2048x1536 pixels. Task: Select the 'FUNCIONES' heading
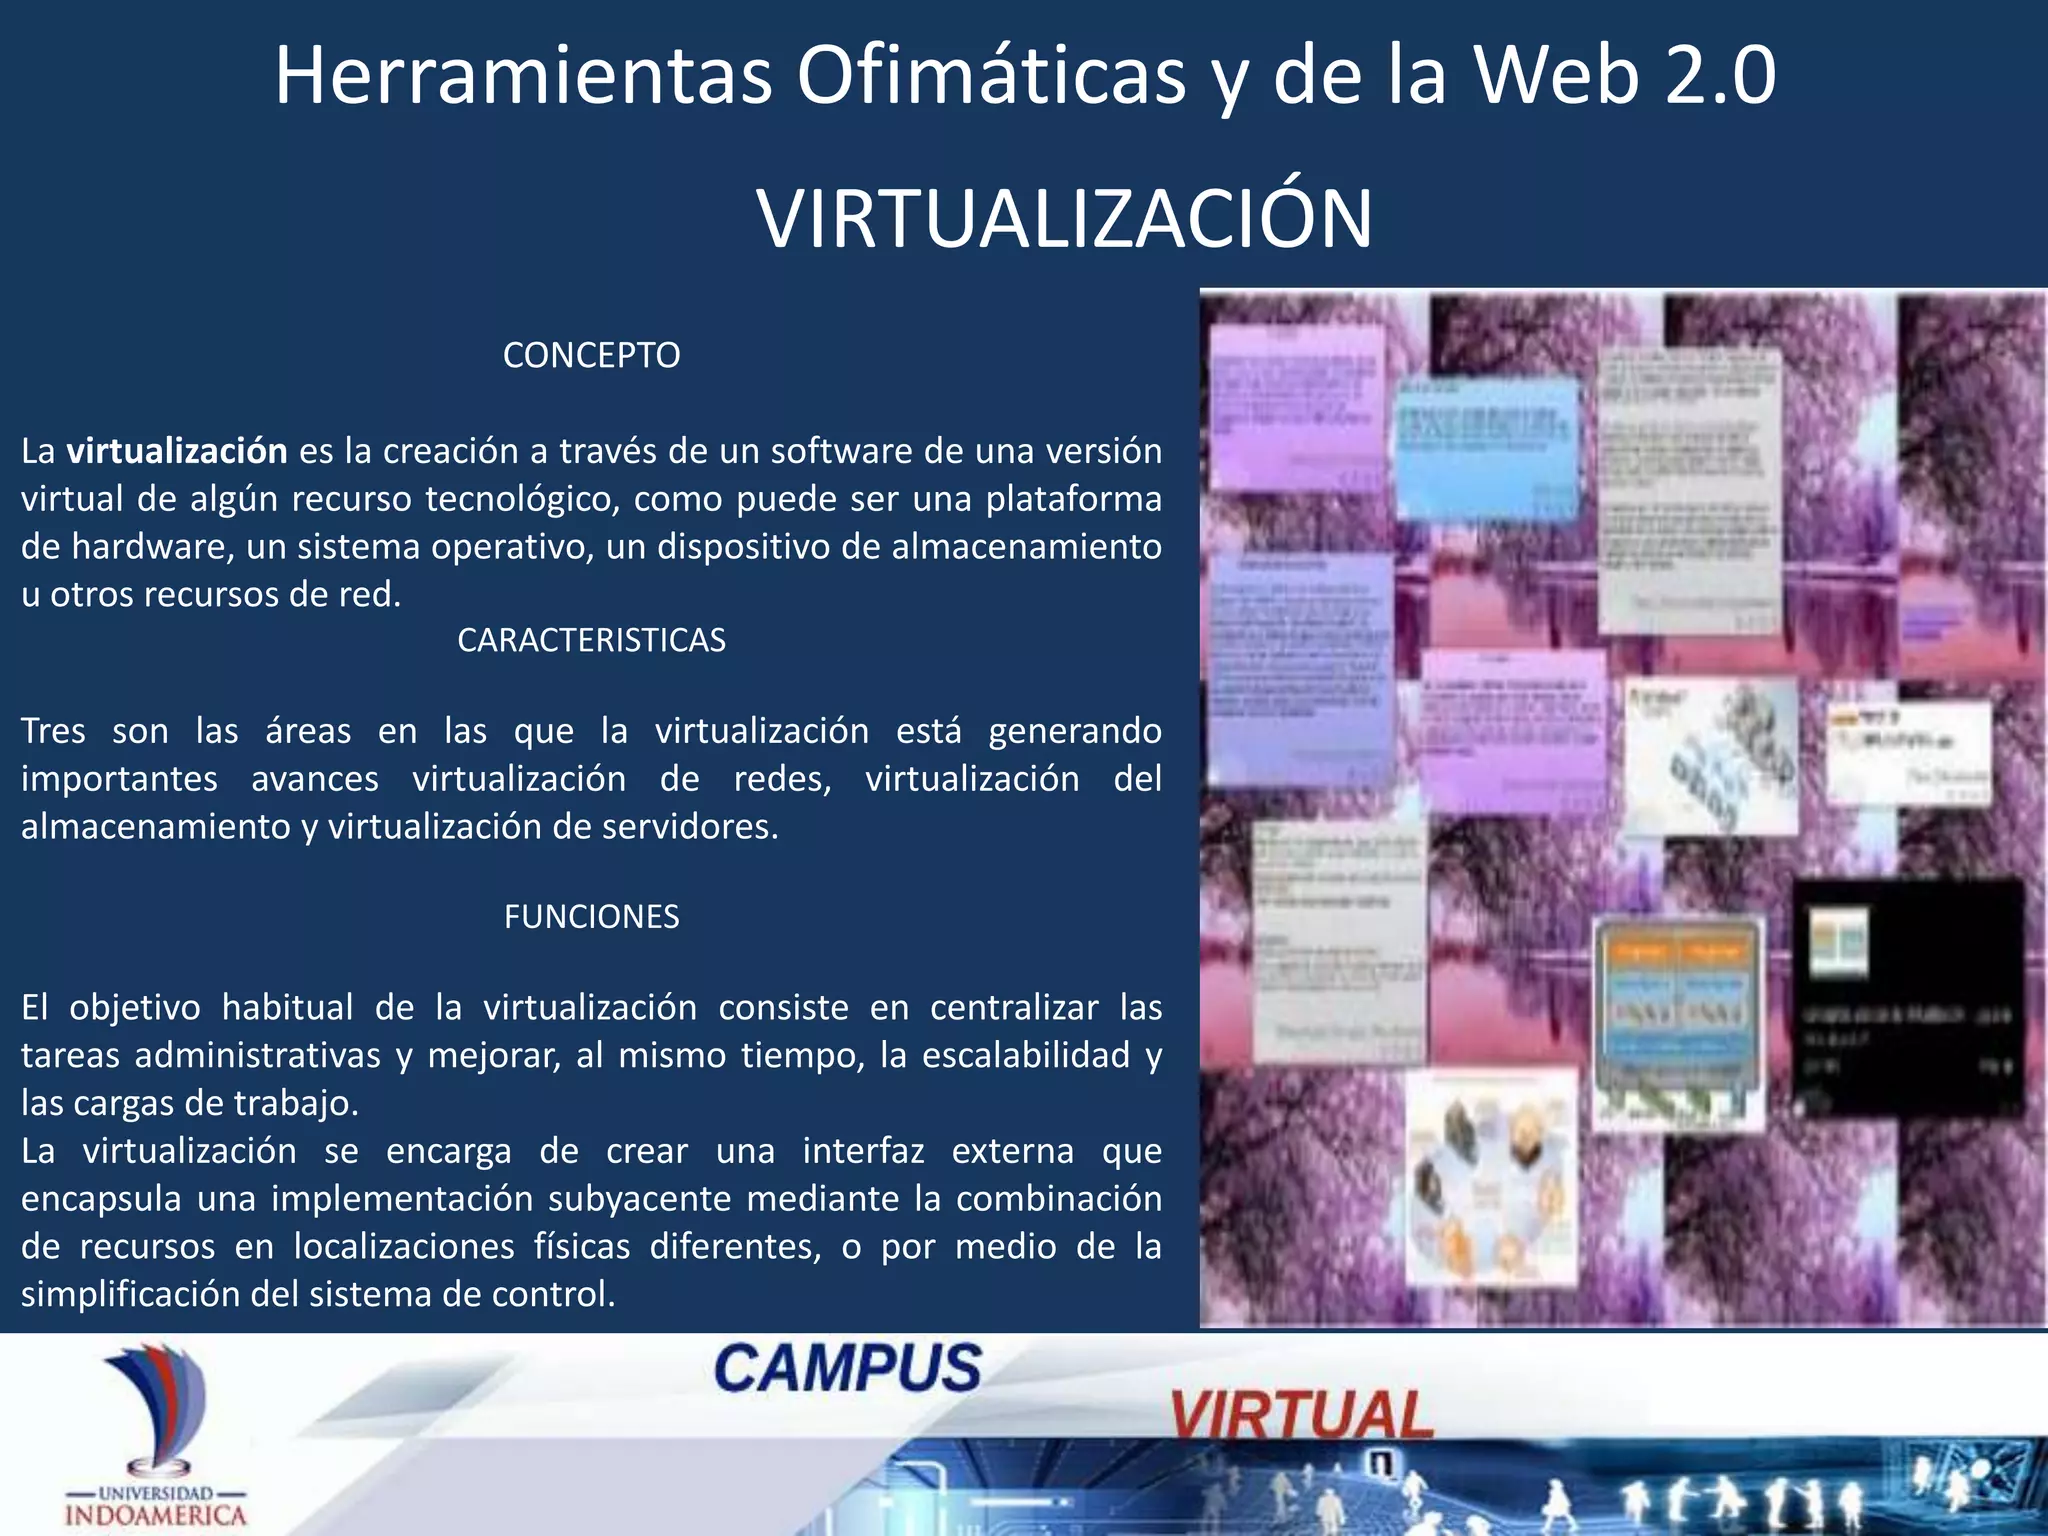tap(591, 916)
